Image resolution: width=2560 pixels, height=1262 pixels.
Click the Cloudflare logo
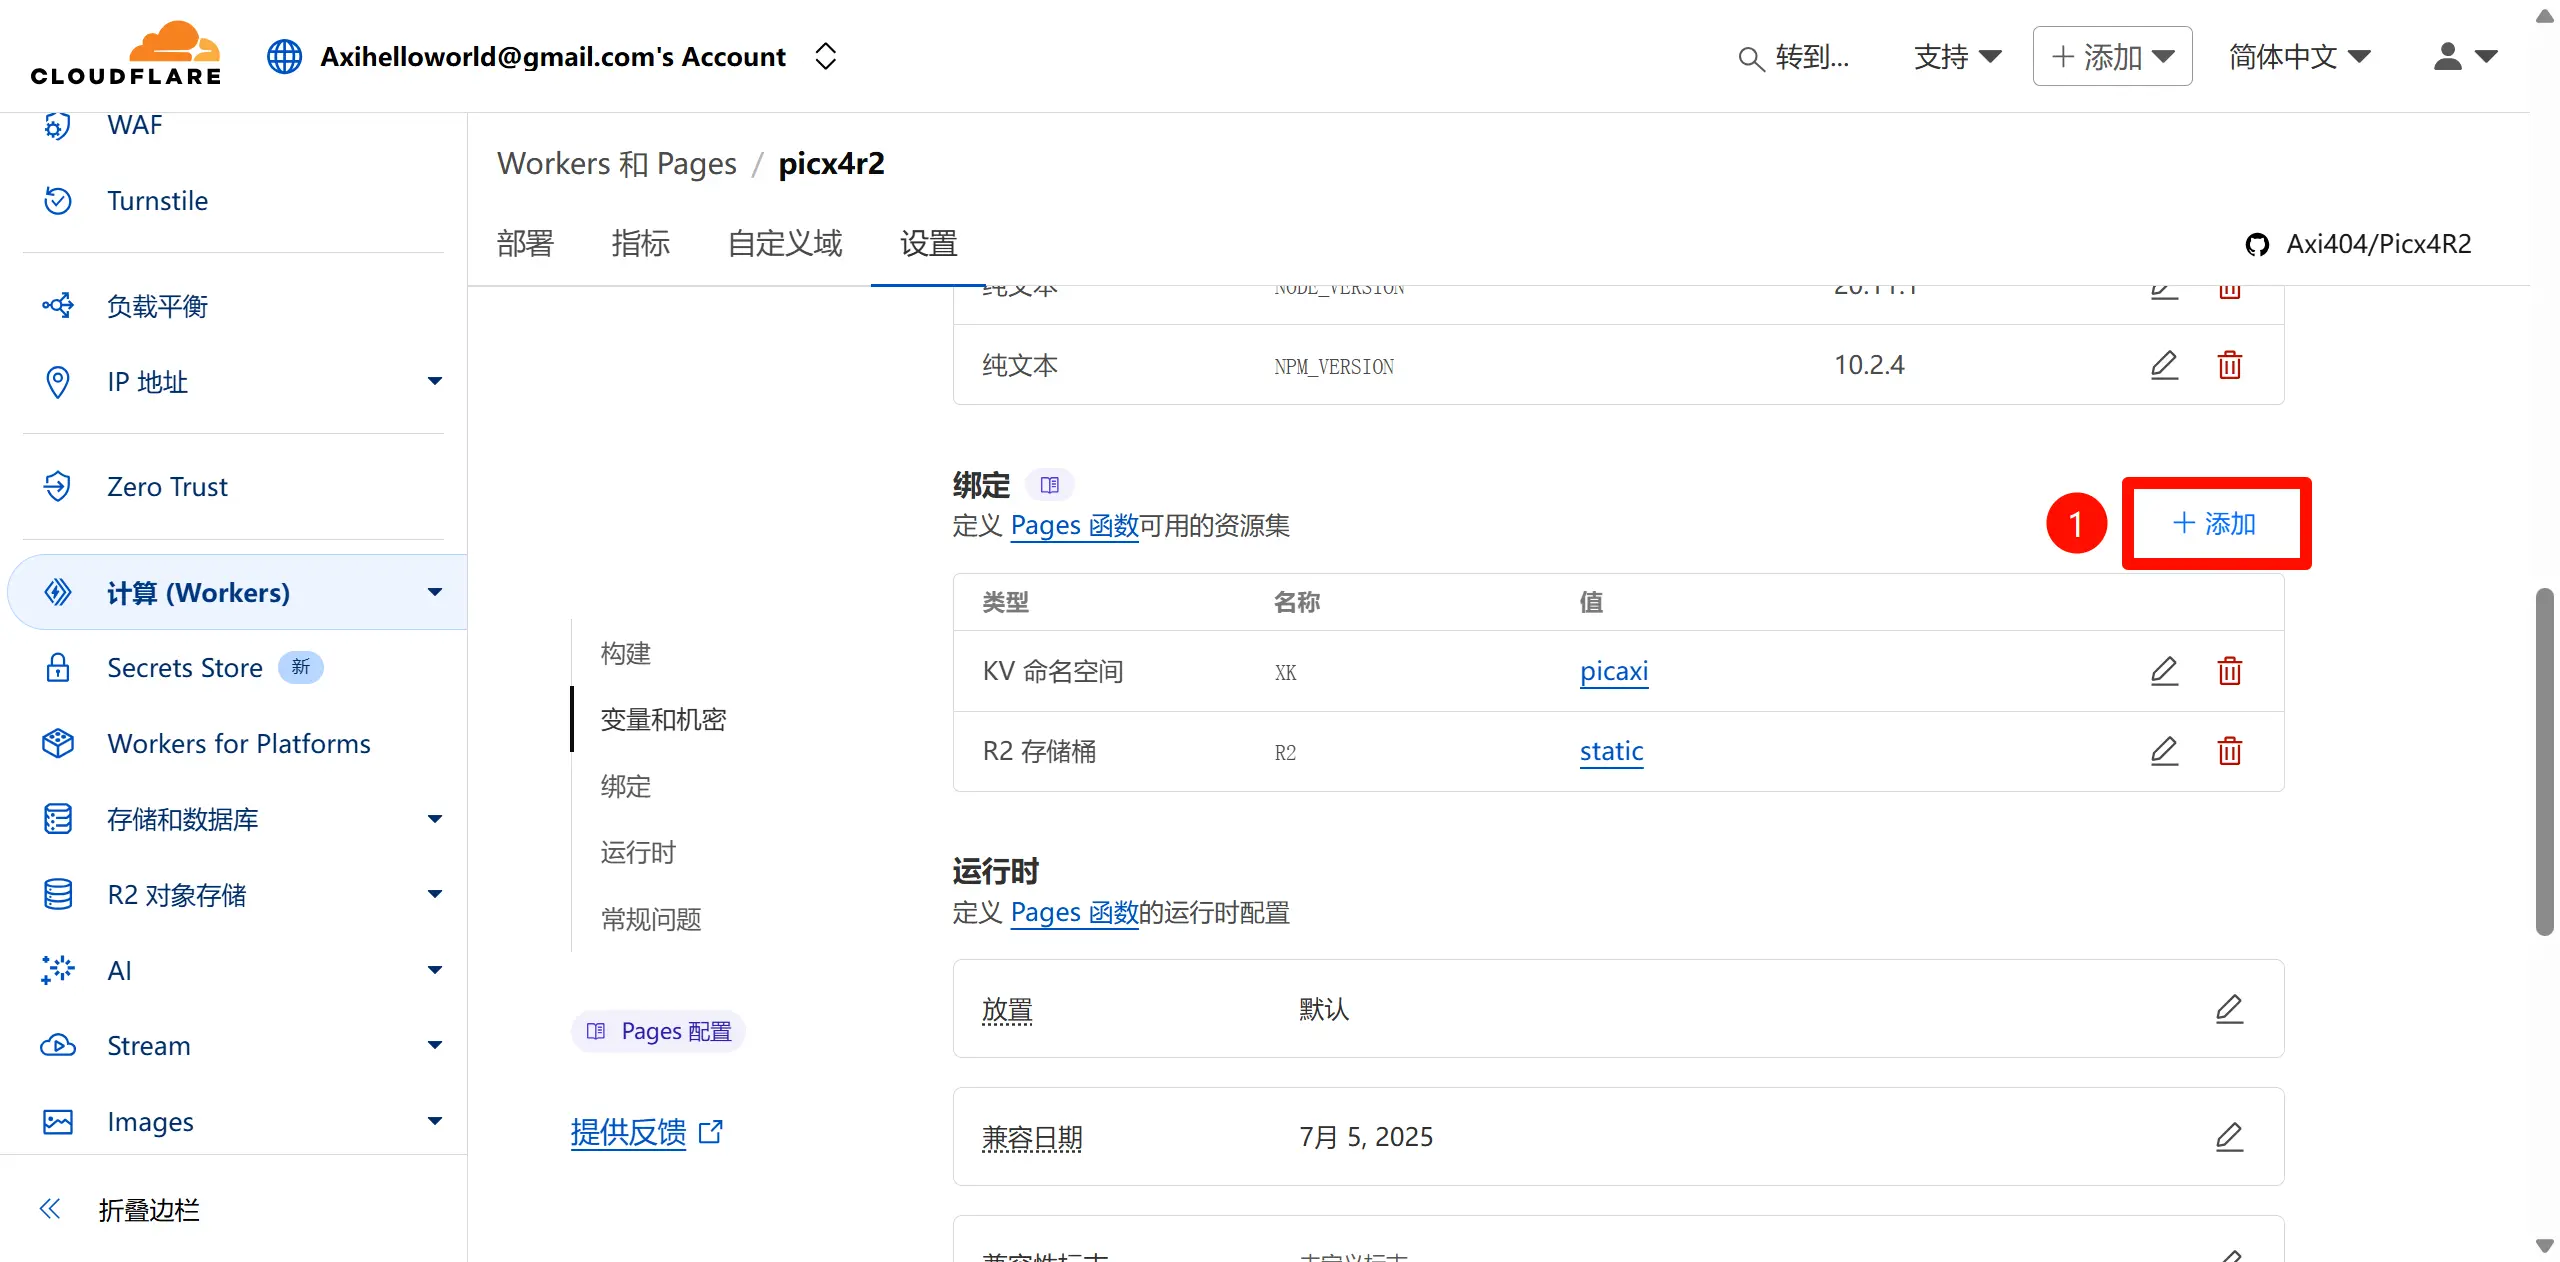pyautogui.click(x=126, y=54)
